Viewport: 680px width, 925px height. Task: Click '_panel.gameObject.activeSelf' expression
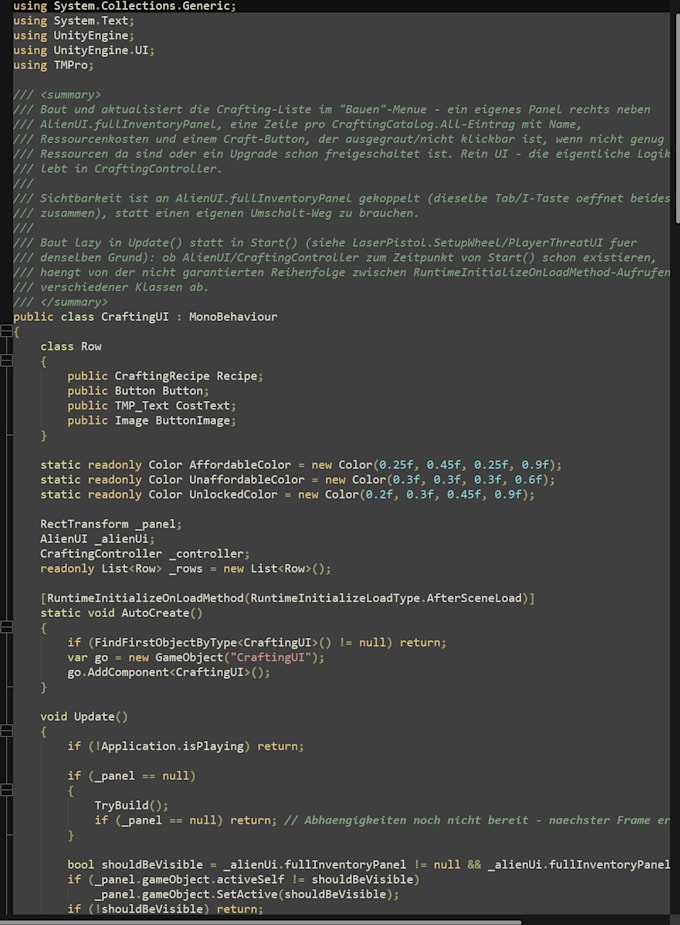pyautogui.click(x=189, y=879)
